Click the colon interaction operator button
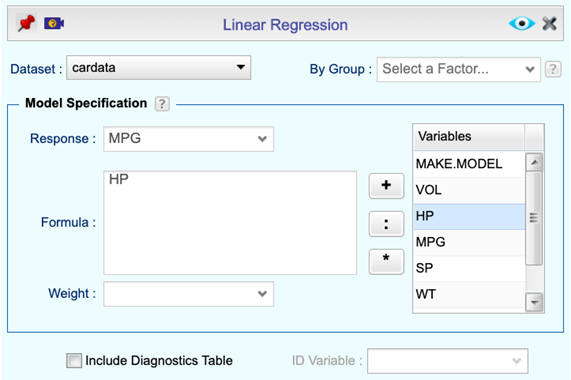 (x=386, y=224)
